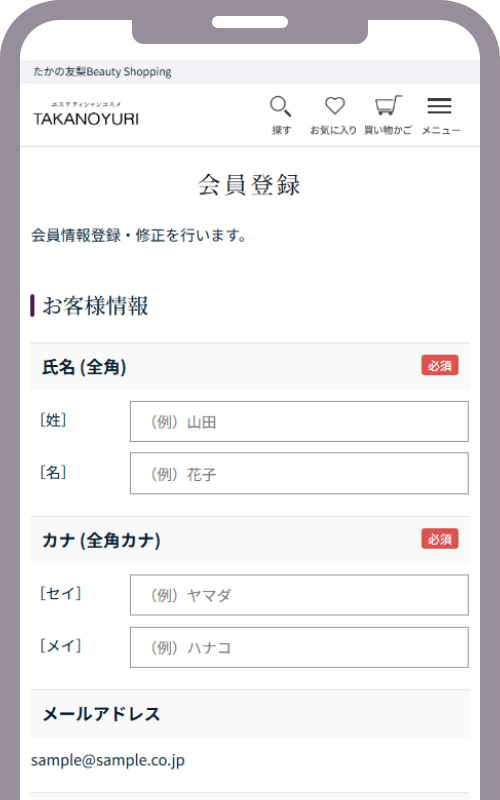Focus the セイ field with ヤマダ placeholder
The height and width of the screenshot is (800, 500).
coord(299,595)
